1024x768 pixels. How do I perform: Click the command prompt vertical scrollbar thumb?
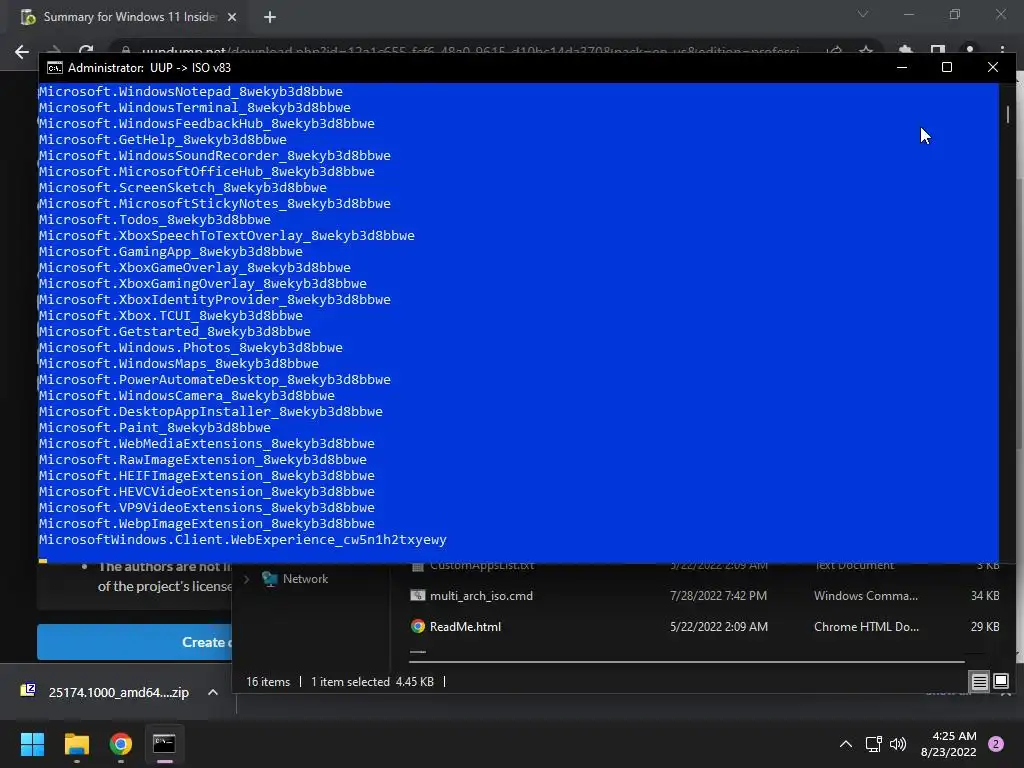tap(1008, 114)
